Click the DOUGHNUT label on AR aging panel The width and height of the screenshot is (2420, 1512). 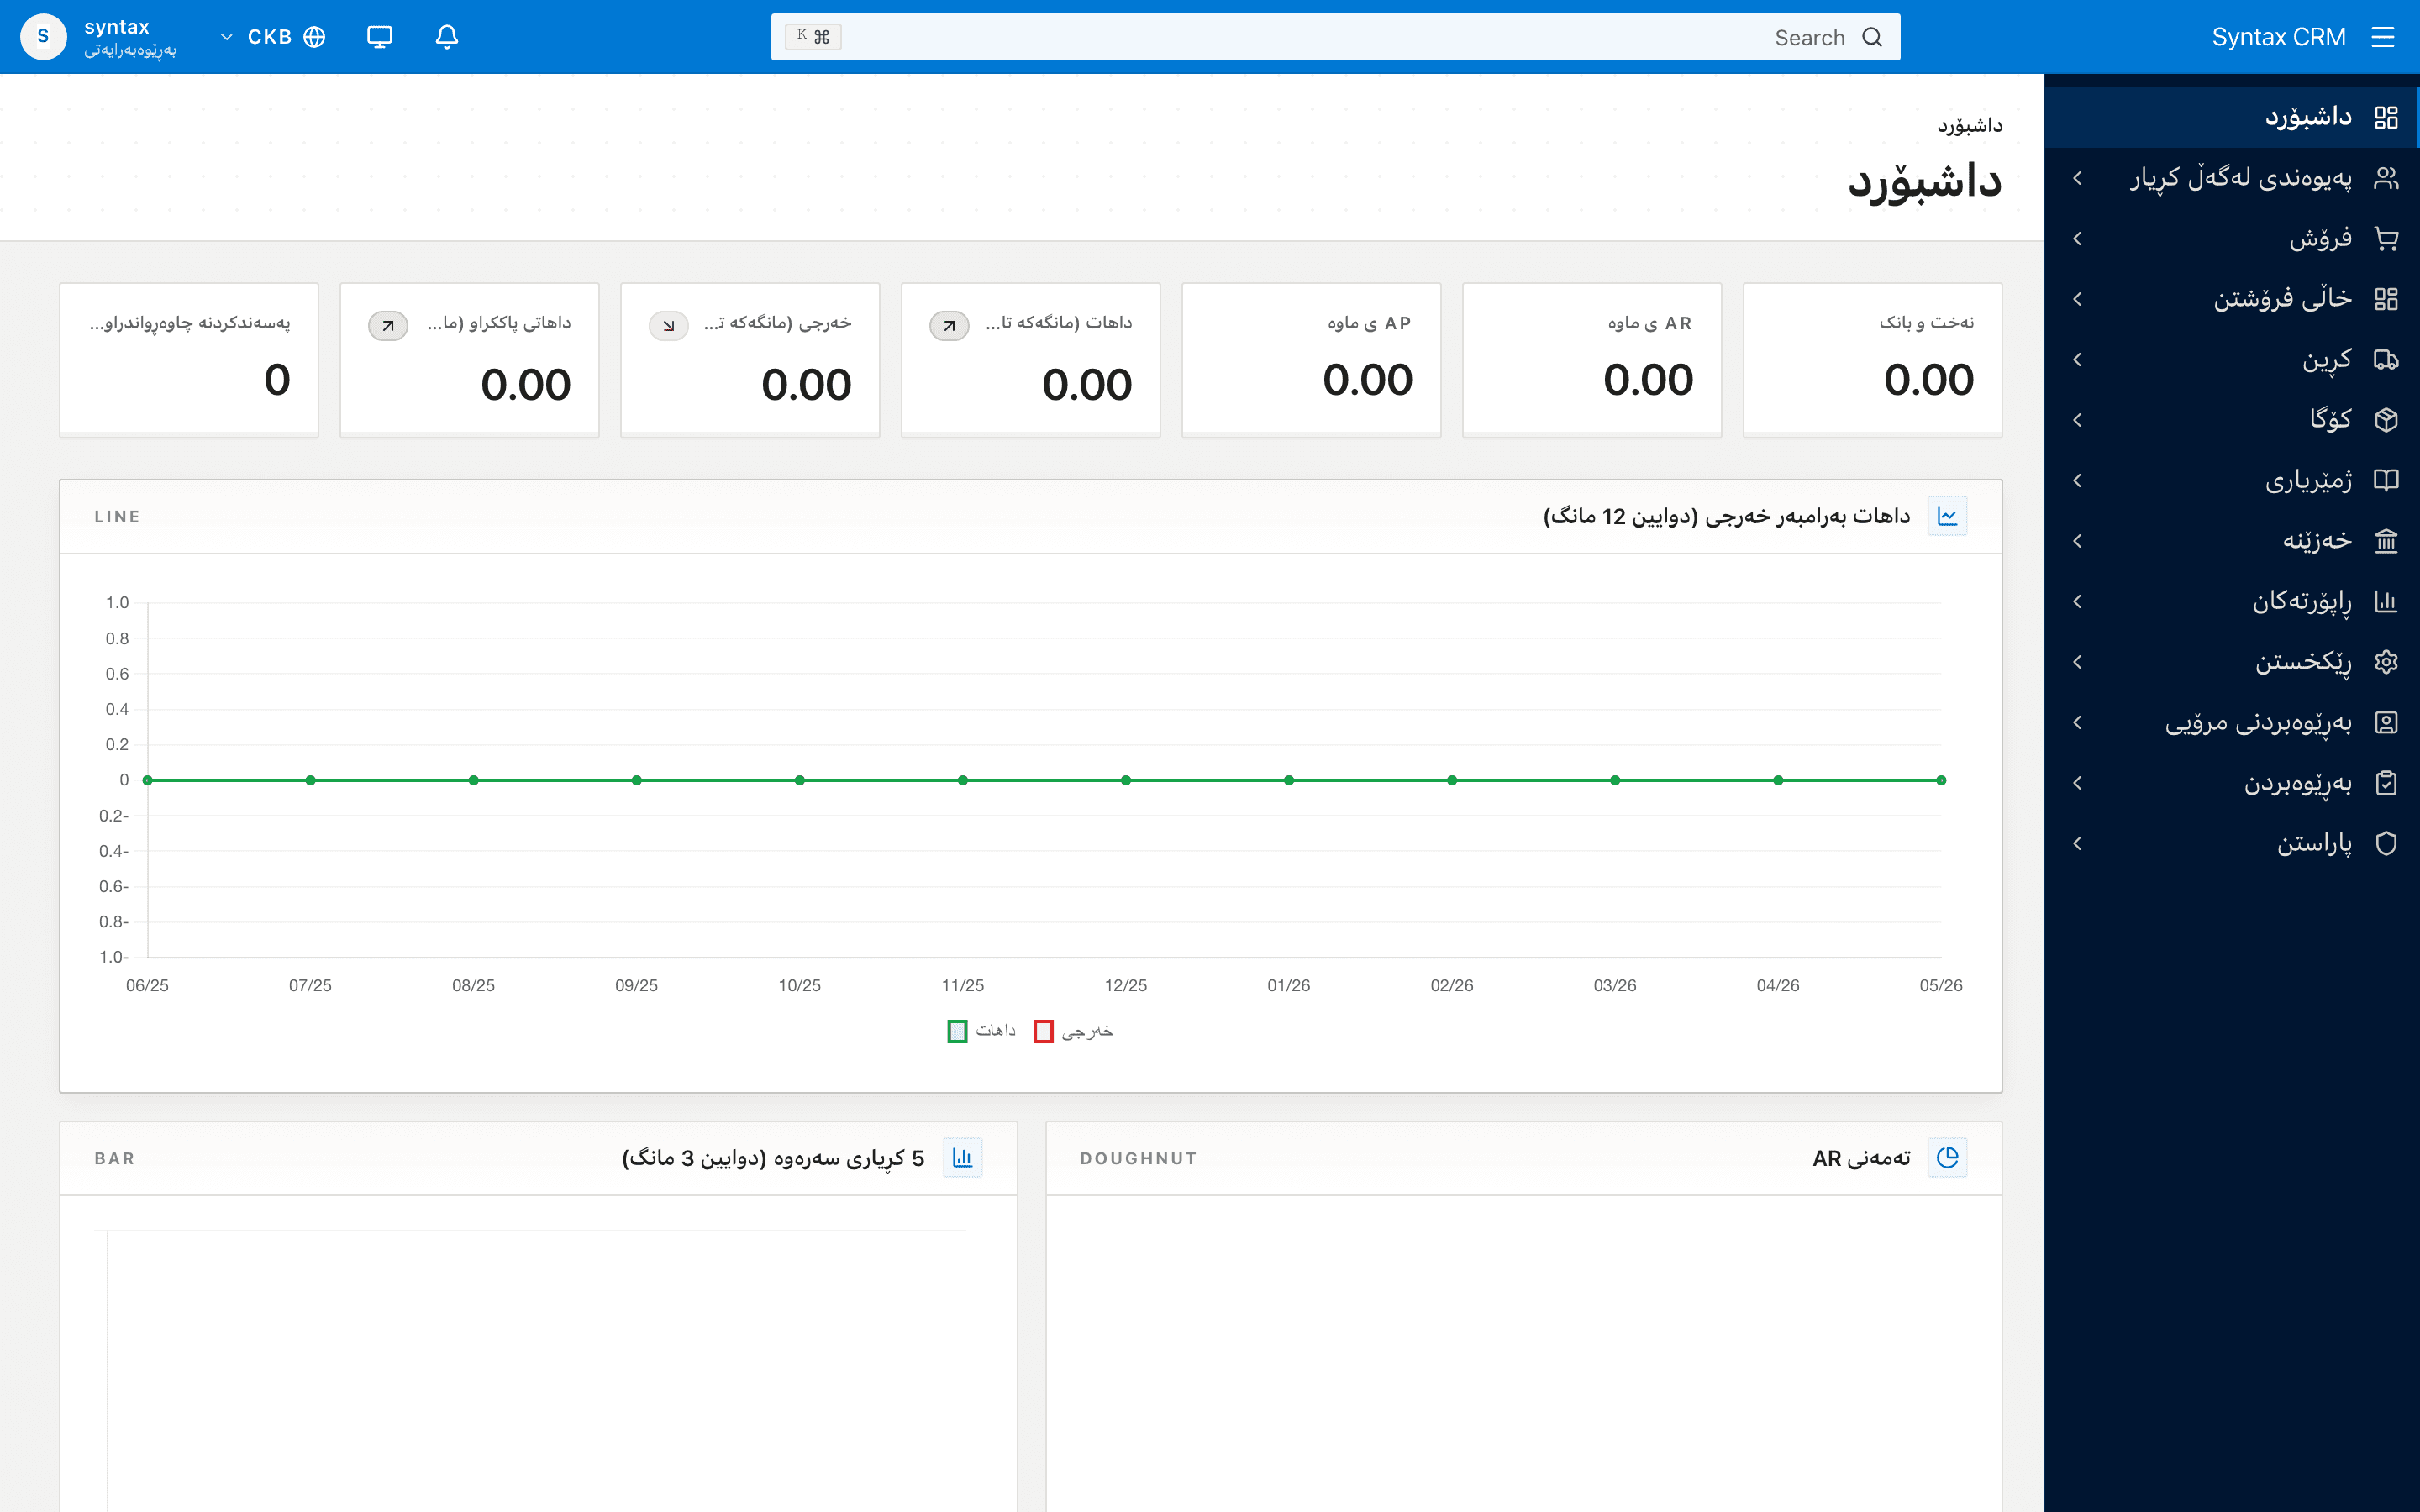click(1138, 1158)
